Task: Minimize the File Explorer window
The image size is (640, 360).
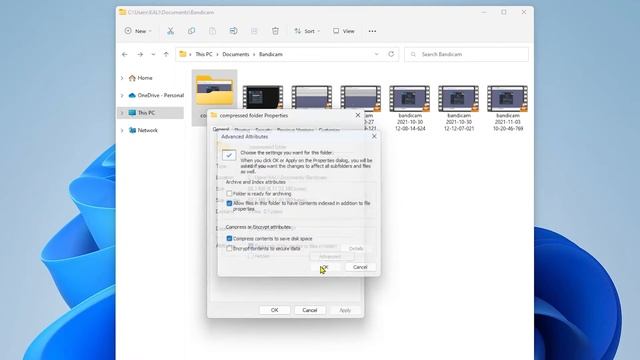Action: pos(484,12)
